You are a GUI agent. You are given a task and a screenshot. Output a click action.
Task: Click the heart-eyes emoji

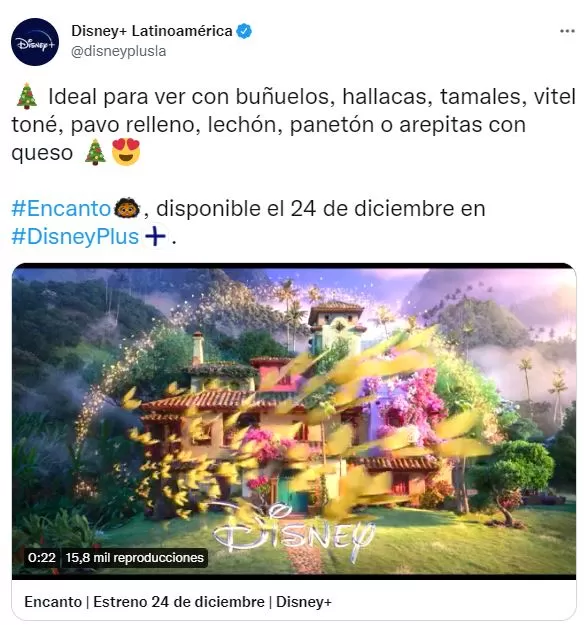[126, 152]
